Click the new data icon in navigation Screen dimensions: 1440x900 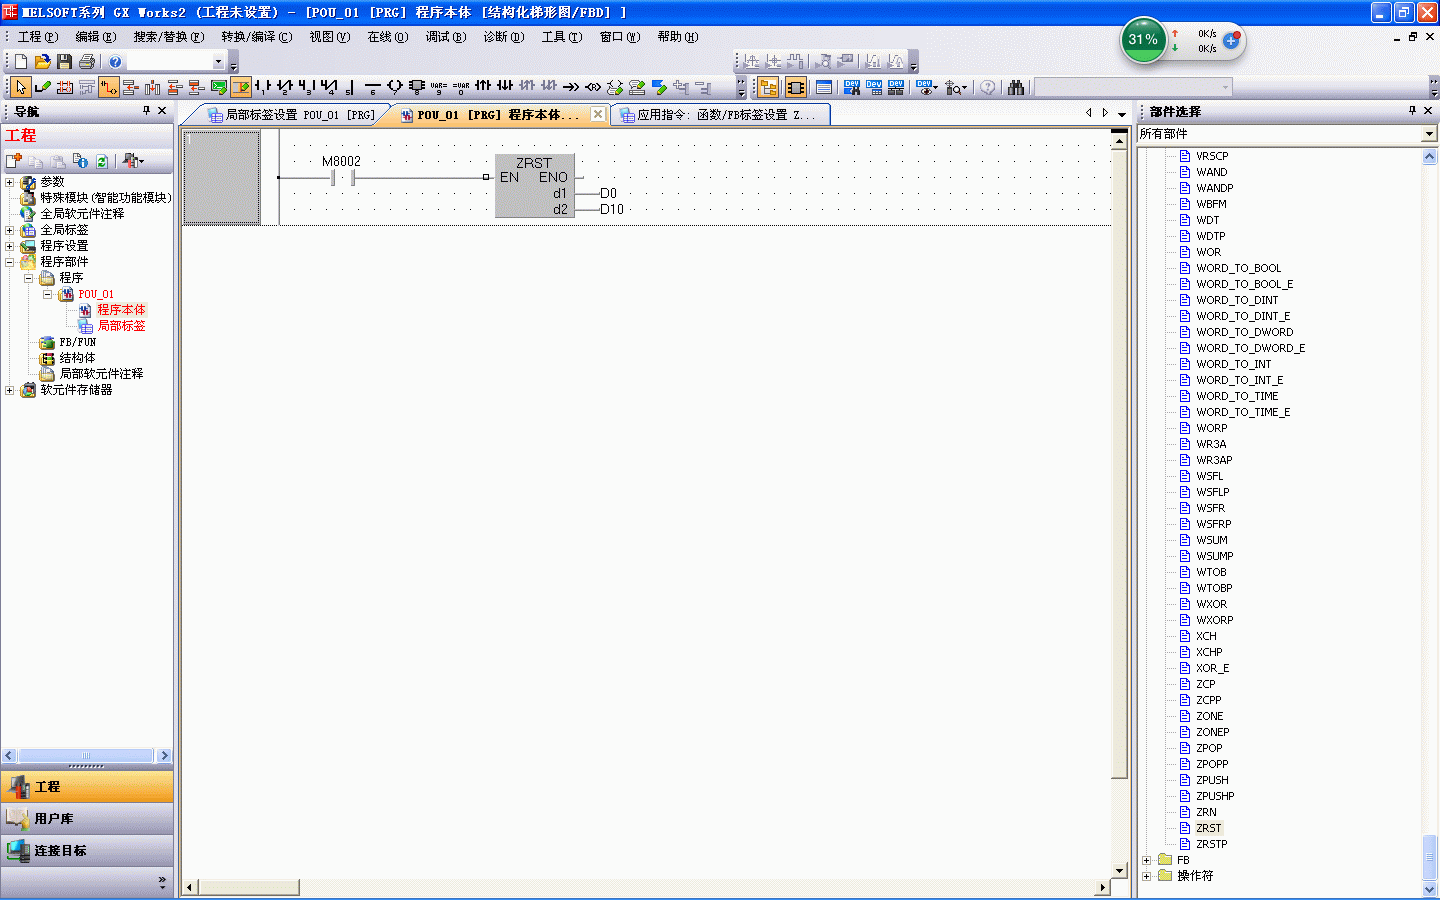coord(14,161)
